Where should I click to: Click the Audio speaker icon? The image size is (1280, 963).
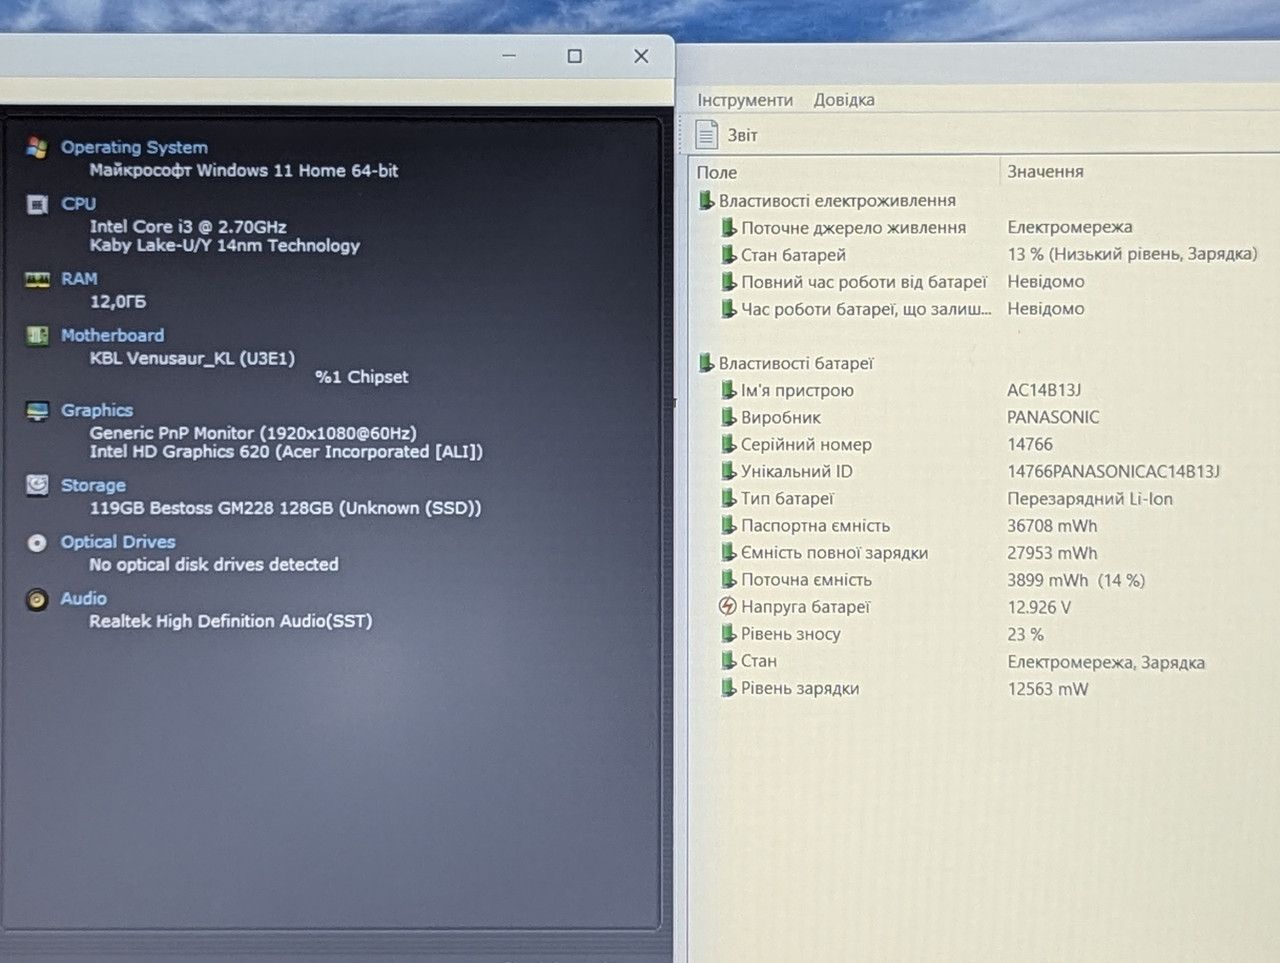tap(37, 599)
